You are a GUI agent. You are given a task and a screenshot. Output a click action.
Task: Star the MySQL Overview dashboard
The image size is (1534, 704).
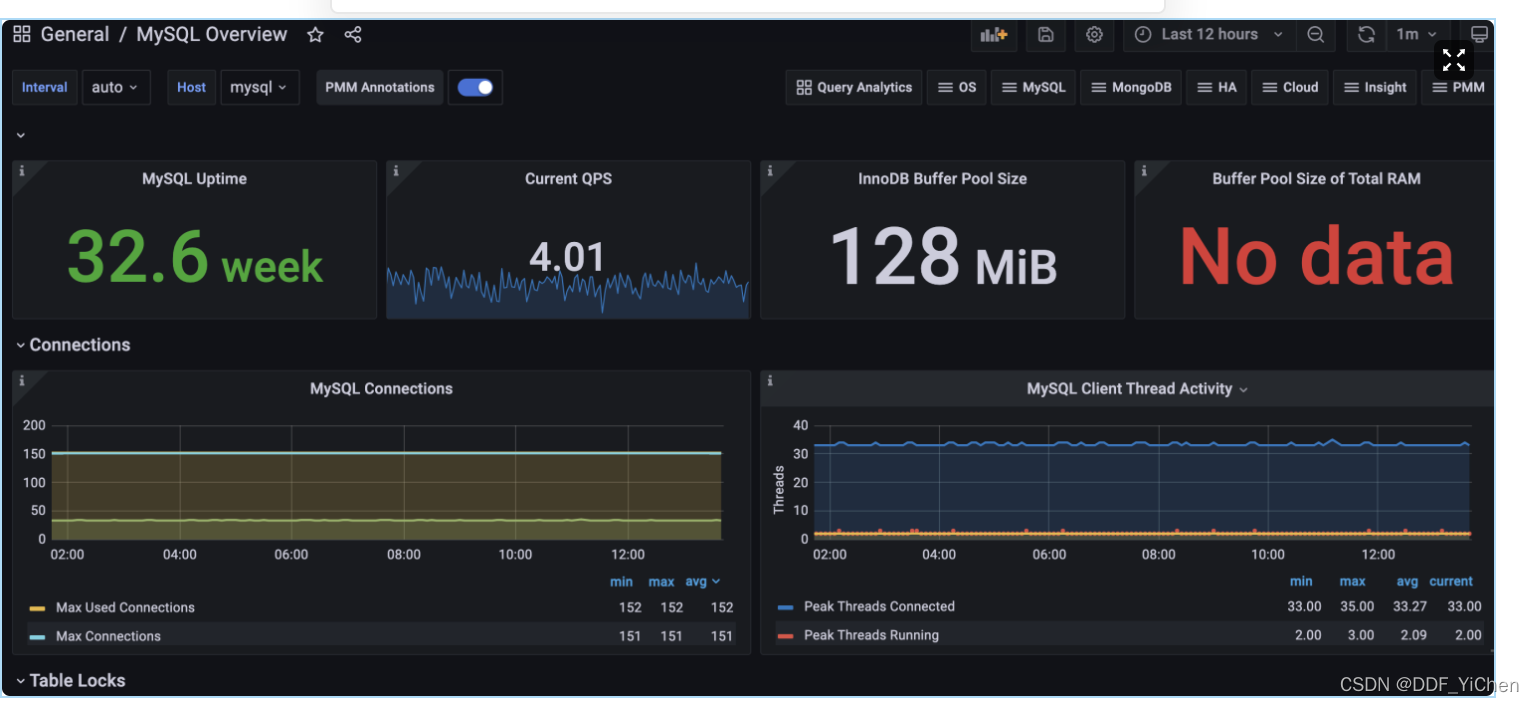pos(315,35)
